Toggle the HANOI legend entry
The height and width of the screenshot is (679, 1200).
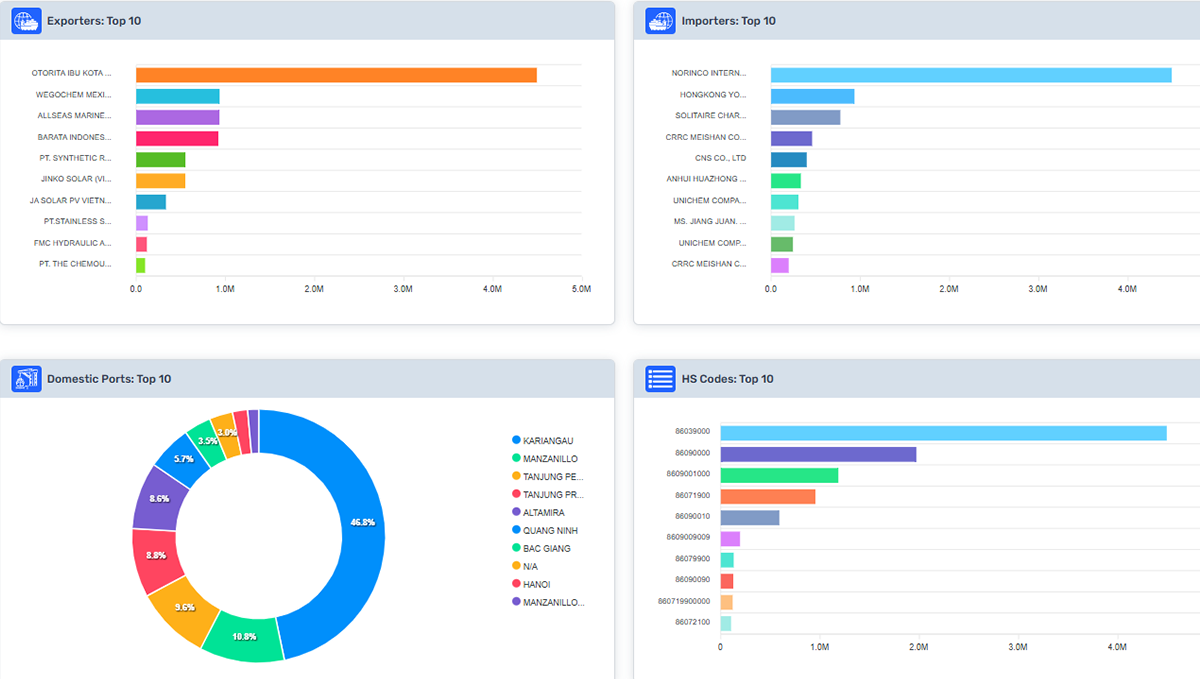[x=537, y=583]
